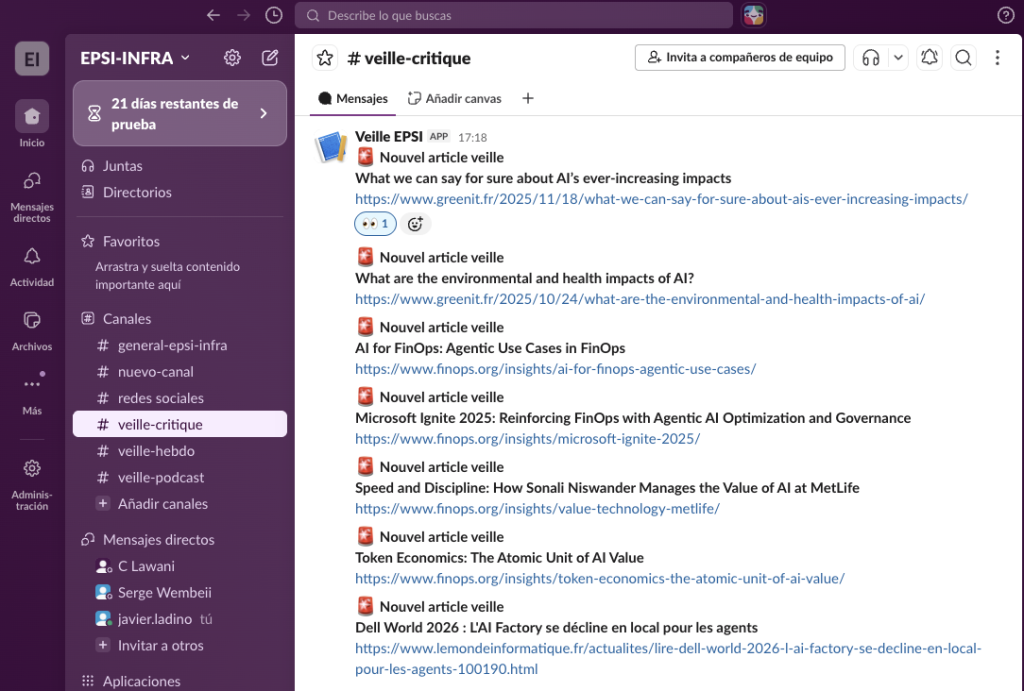Open the Slack AI assistant icon next to search
1024x691 pixels.
pos(754,15)
